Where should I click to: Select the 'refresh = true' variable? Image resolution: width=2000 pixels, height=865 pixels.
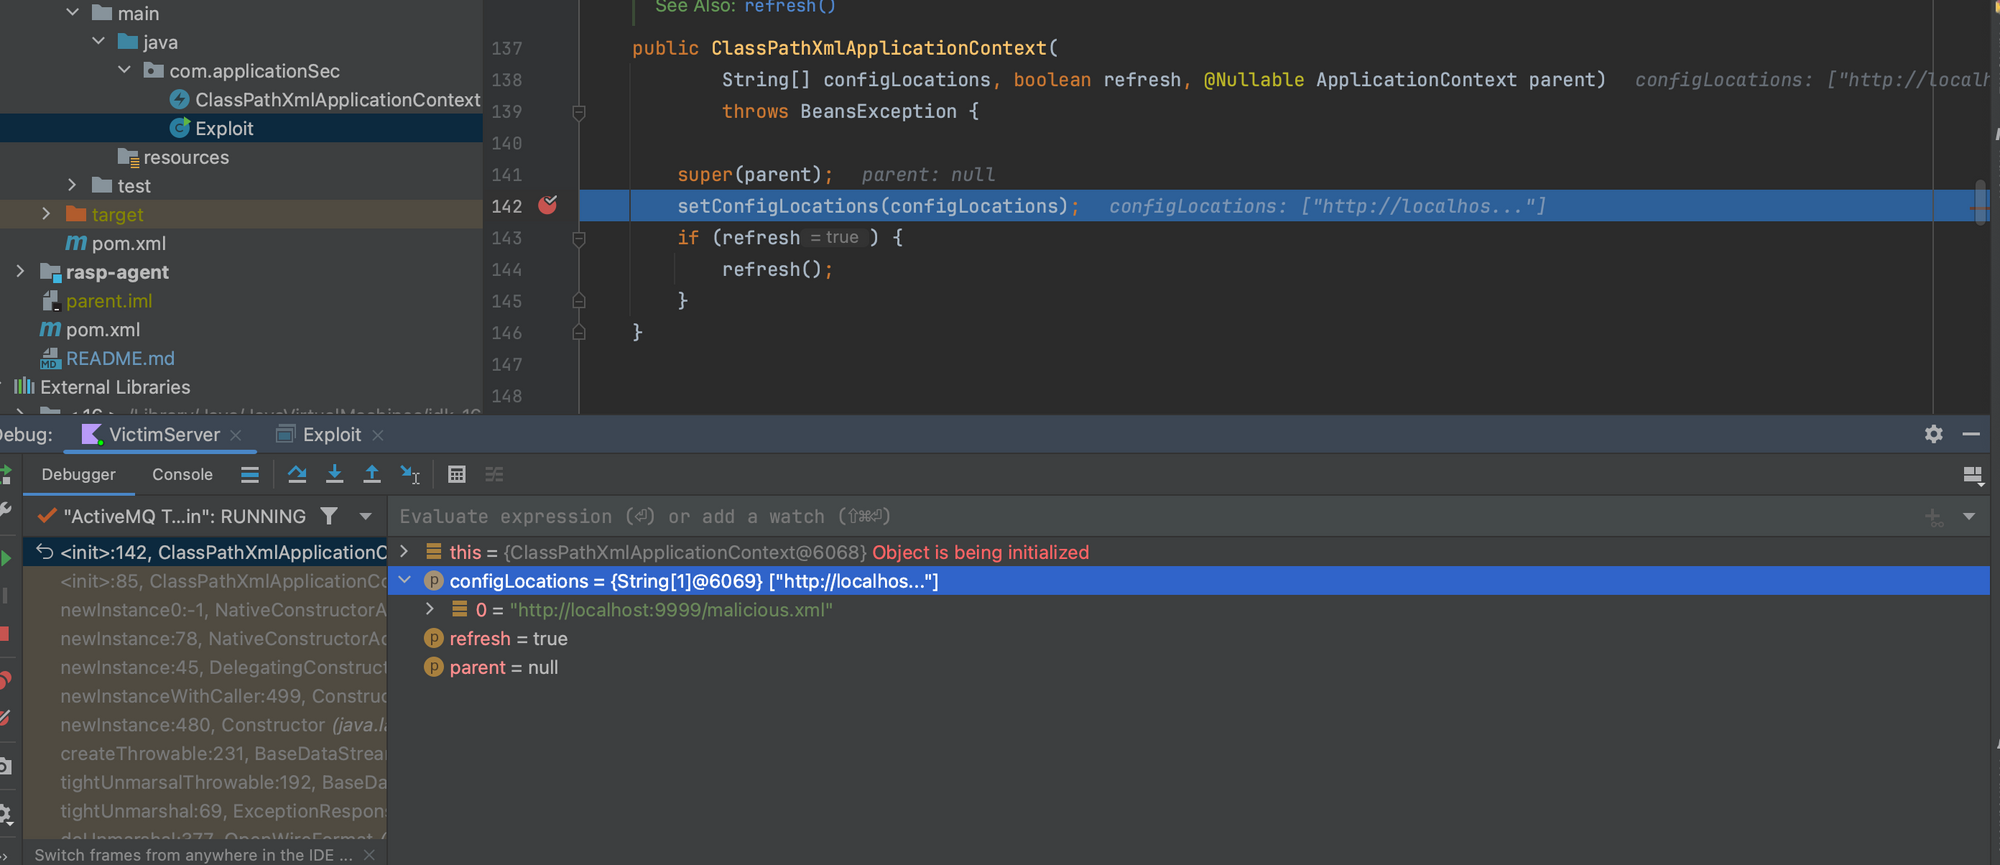click(x=508, y=639)
